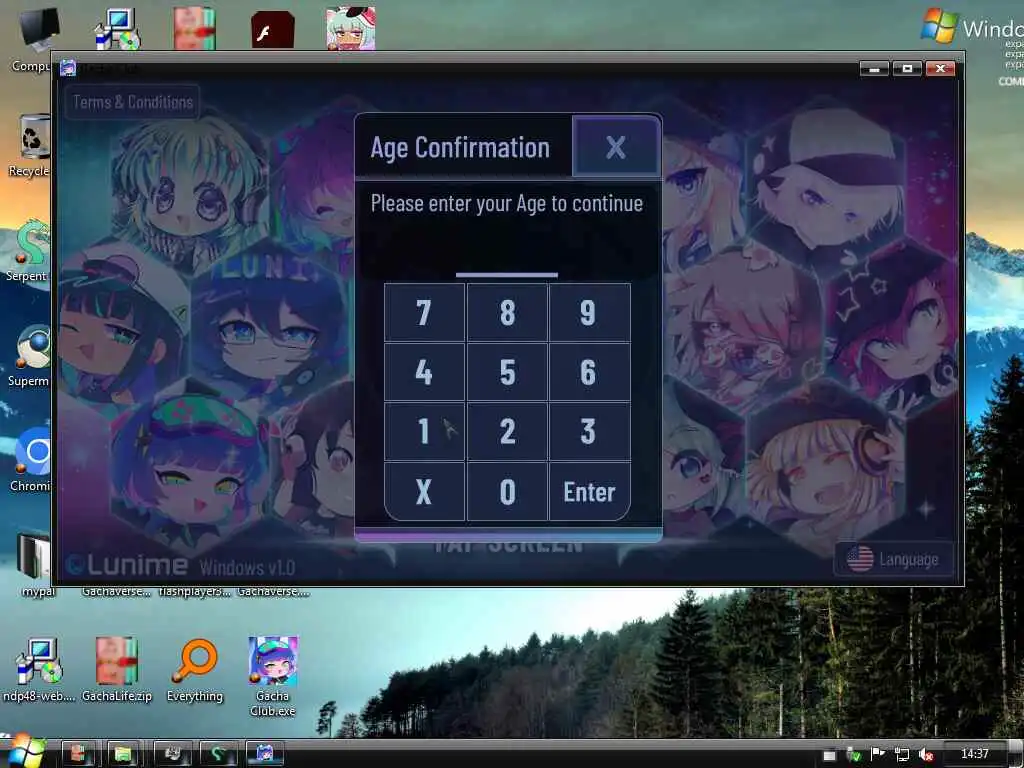Open the Supermium desktop icon

(29, 356)
